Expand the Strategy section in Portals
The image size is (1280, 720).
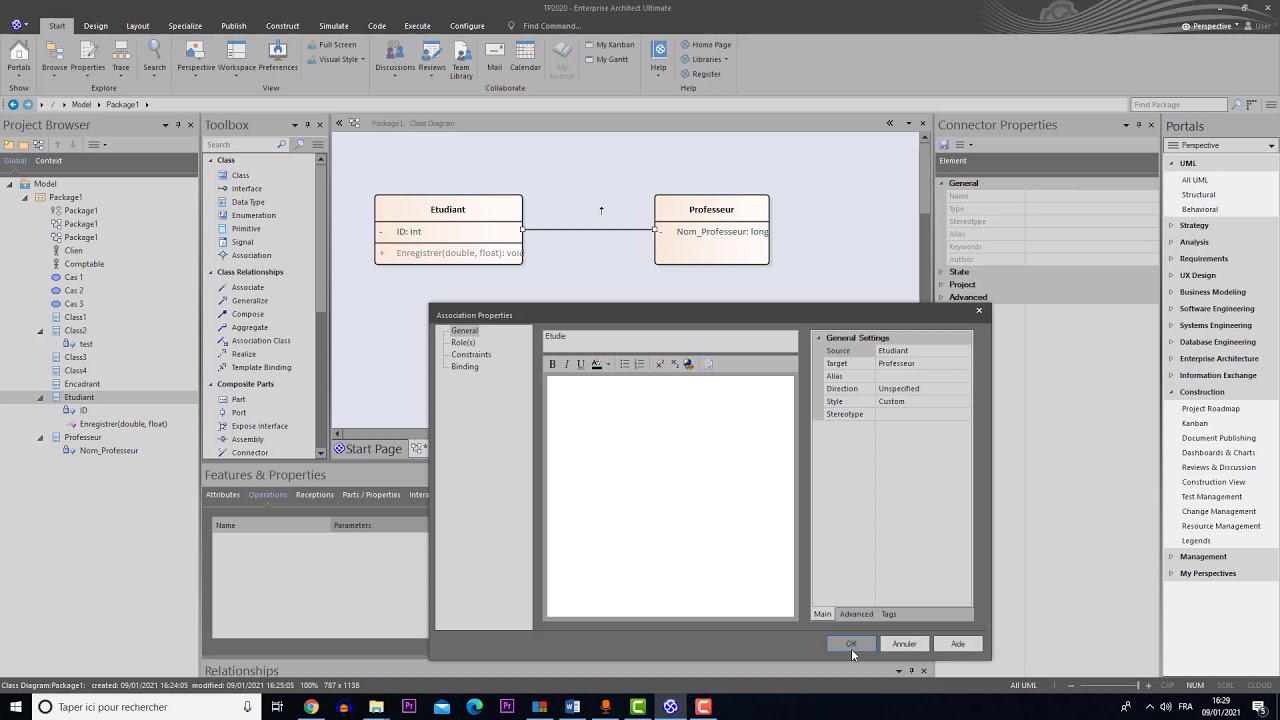(x=1171, y=225)
